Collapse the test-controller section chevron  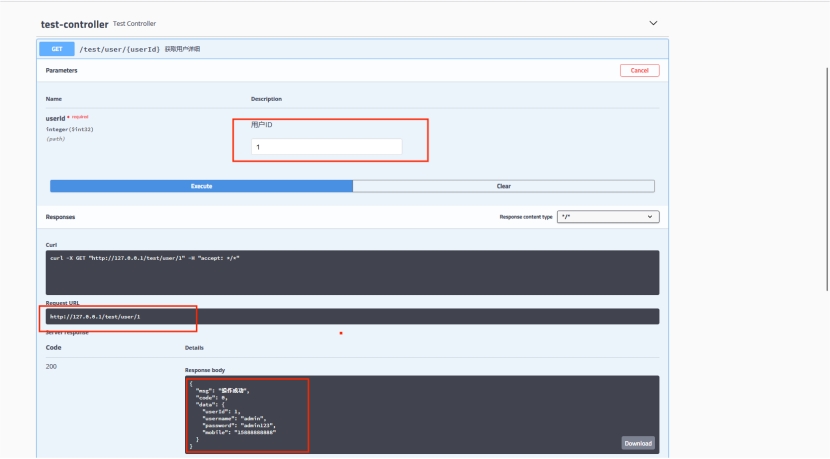654,23
